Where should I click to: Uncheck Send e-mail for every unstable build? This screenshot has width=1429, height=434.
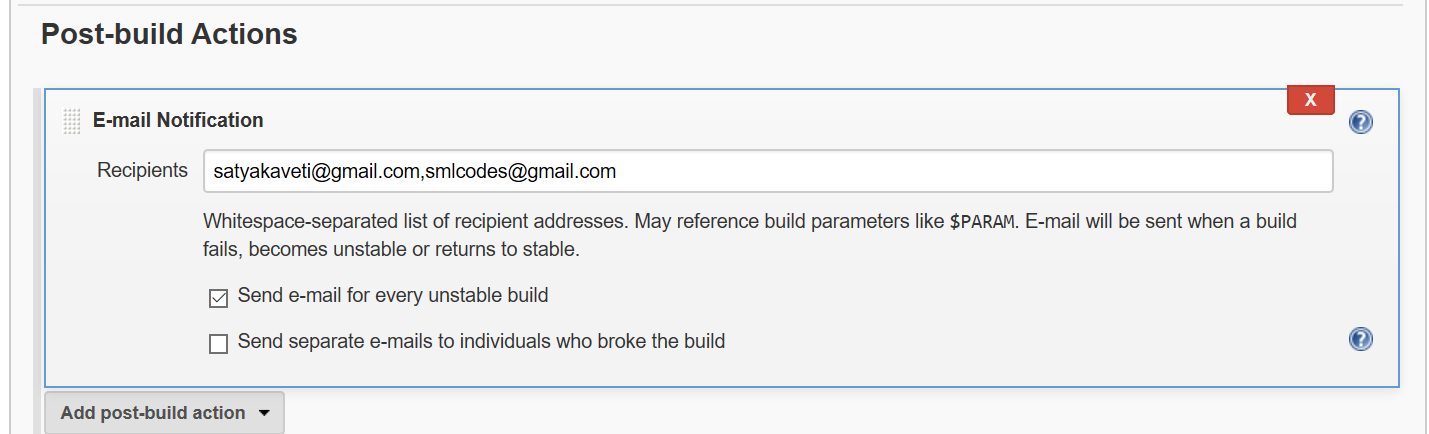(x=218, y=298)
